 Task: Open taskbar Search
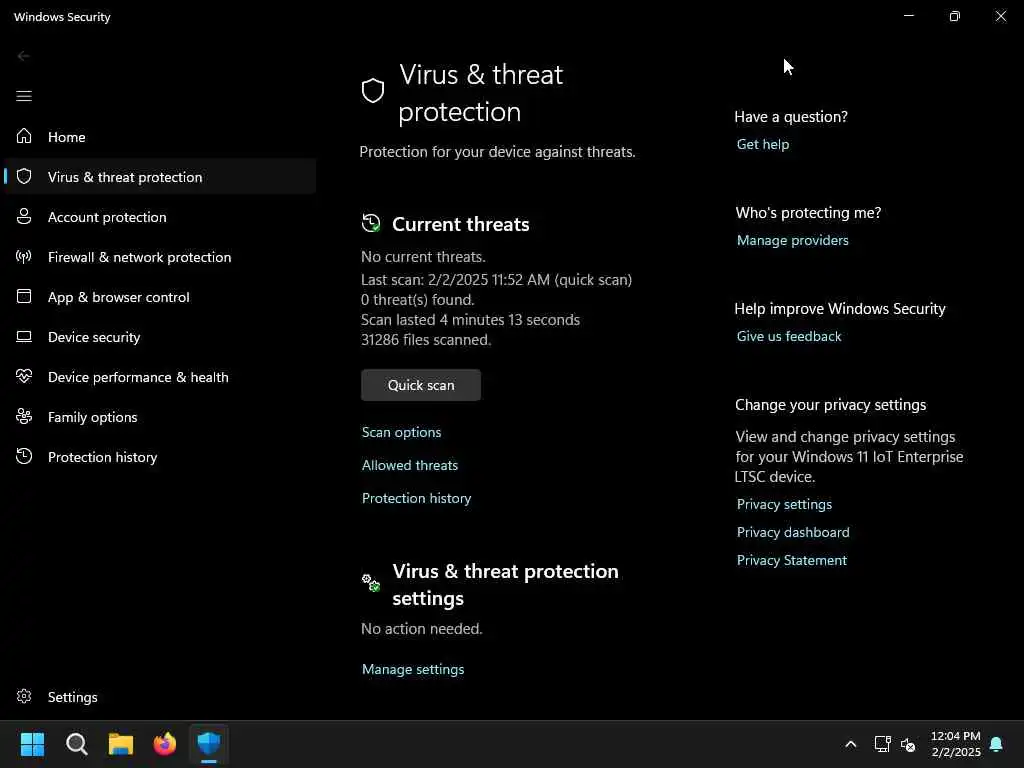tap(76, 744)
